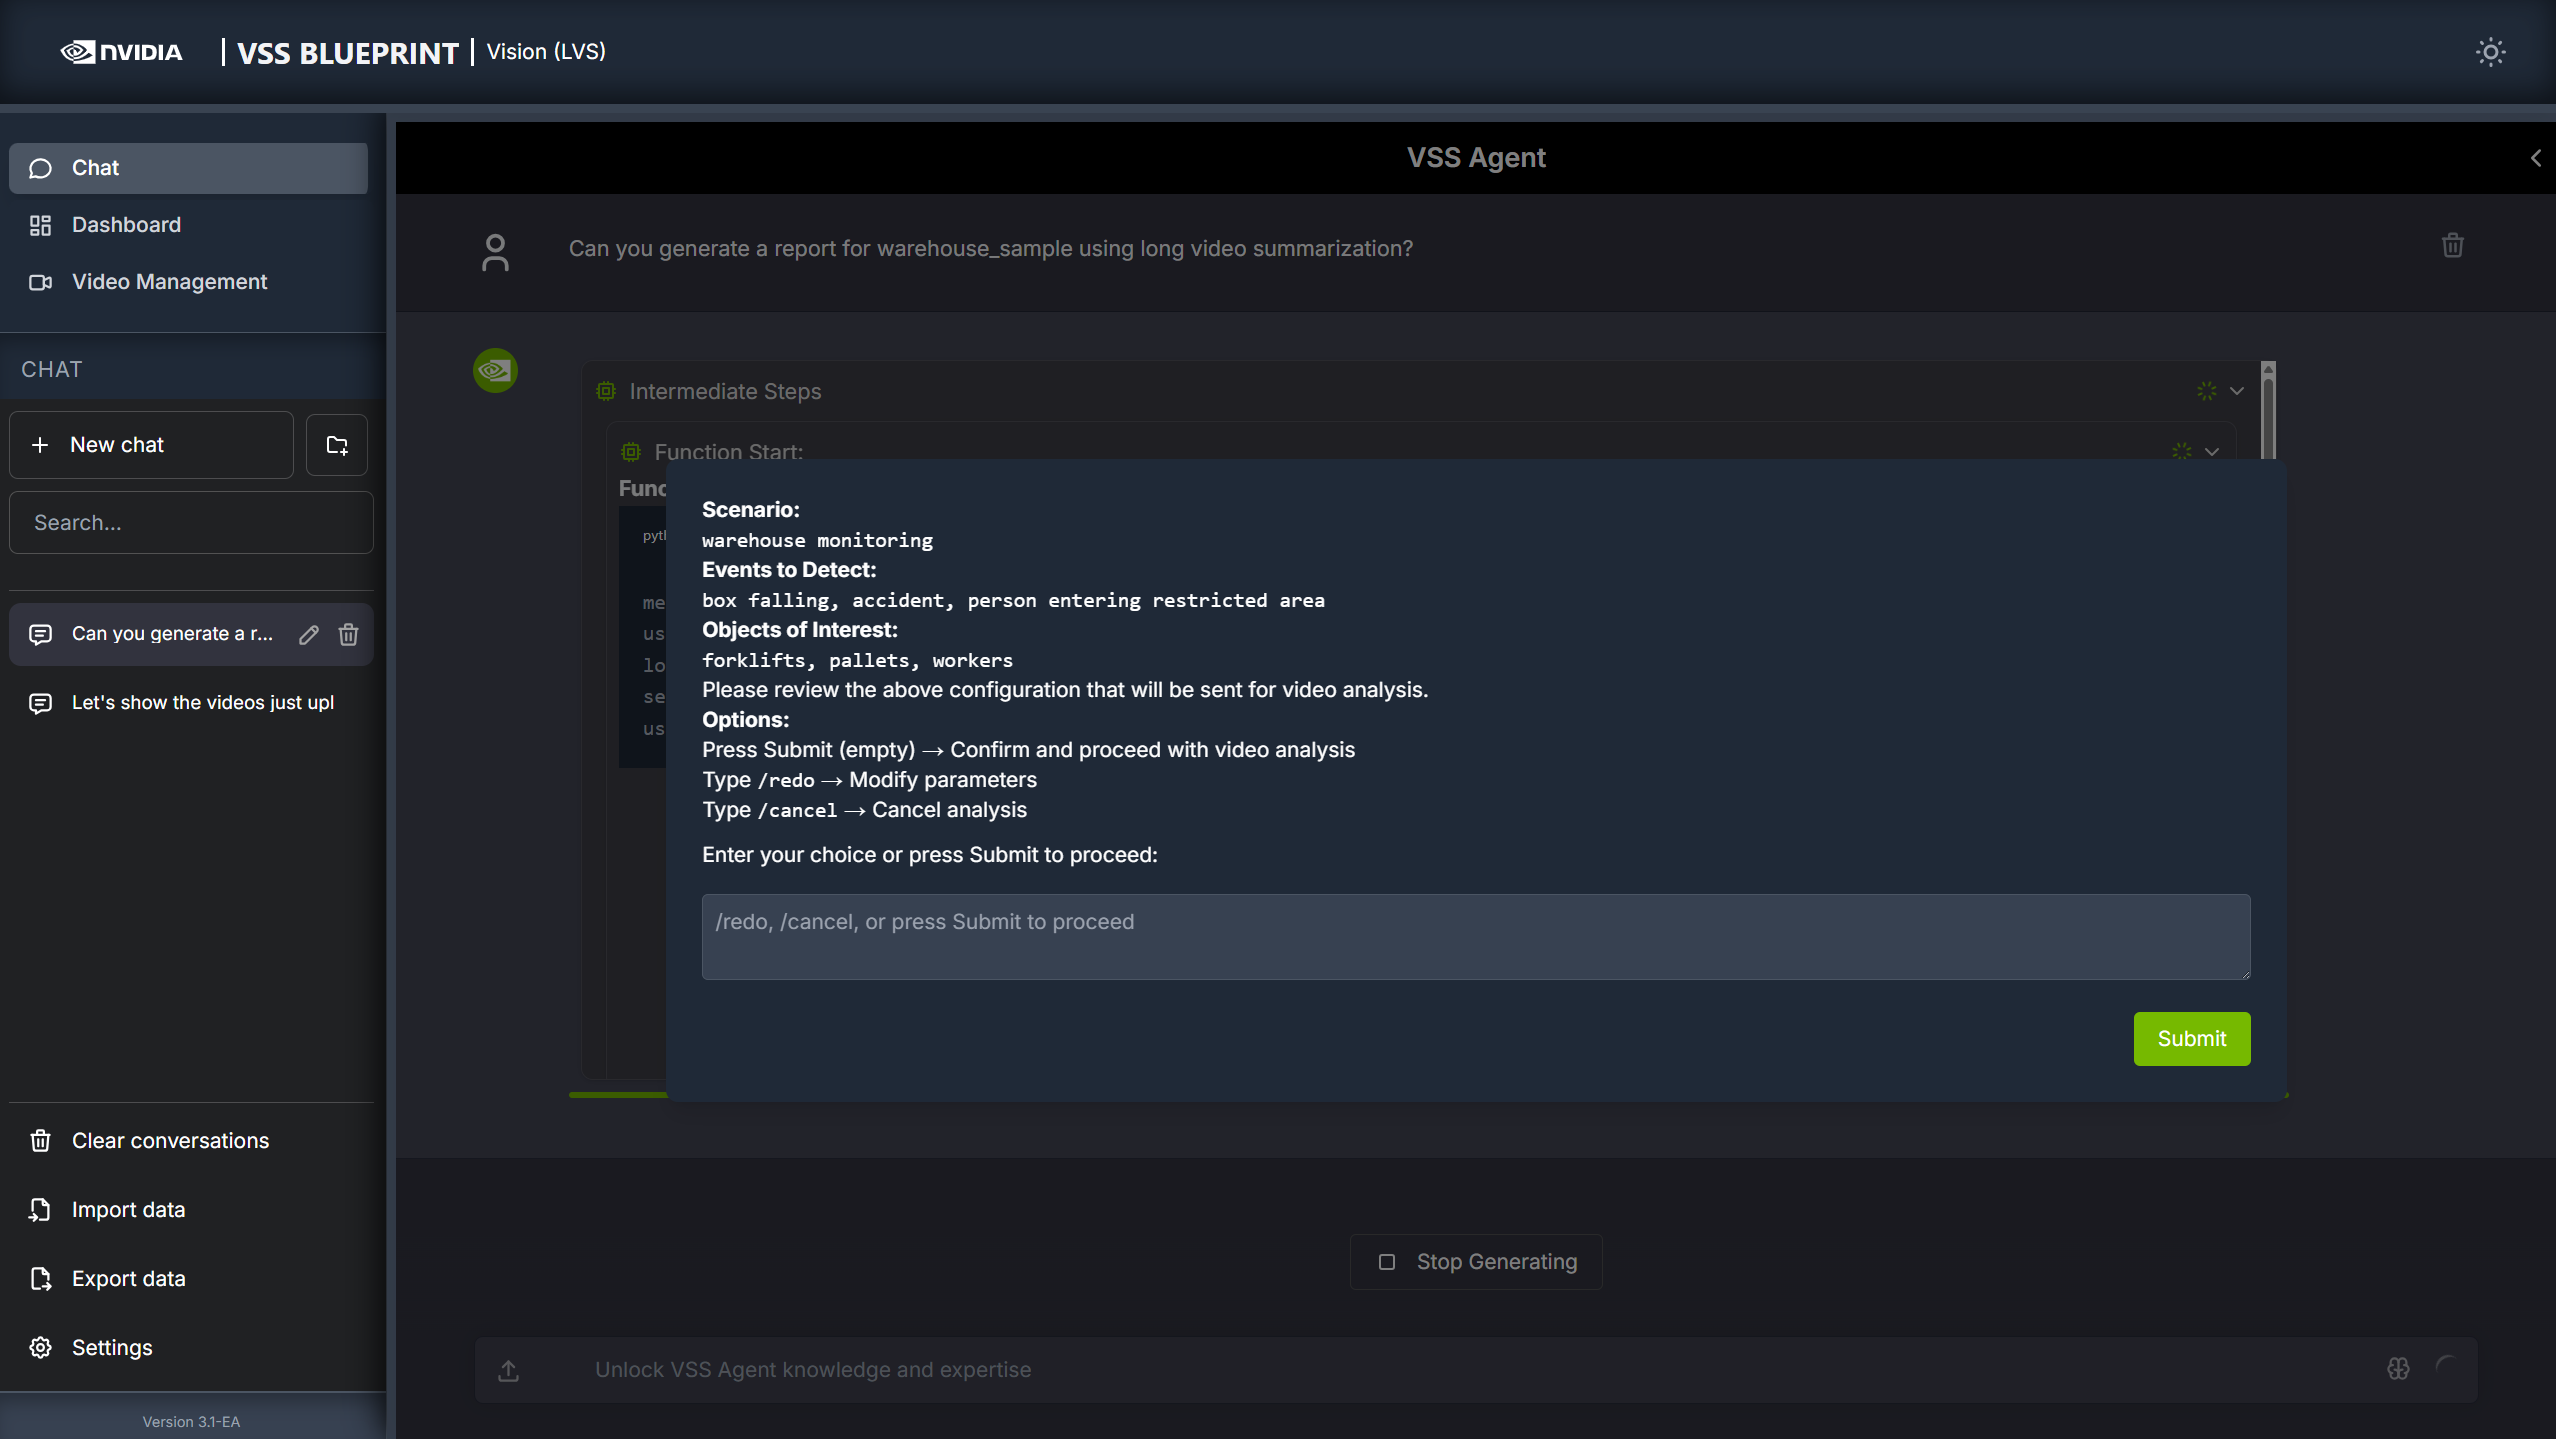Click the brain icon in message bar
Image resolution: width=2556 pixels, height=1439 pixels.
pos(2398,1369)
